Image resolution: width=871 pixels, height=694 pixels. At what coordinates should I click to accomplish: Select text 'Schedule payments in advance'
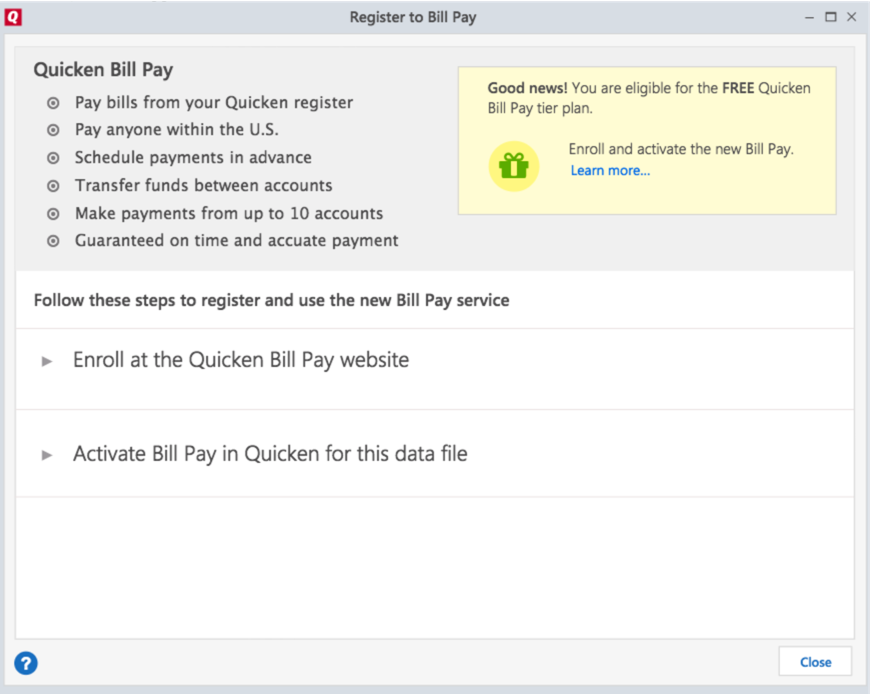tap(193, 157)
